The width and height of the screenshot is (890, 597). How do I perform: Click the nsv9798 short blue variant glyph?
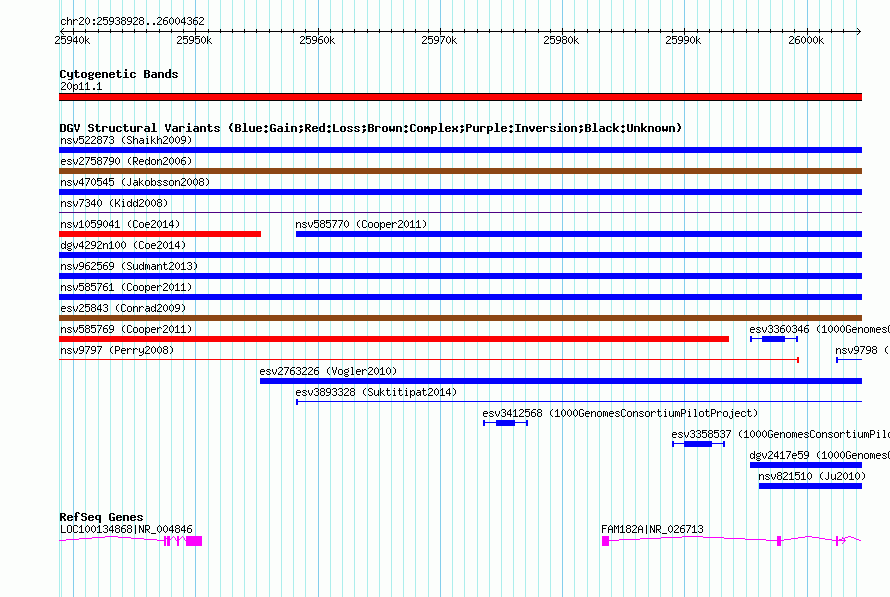coord(849,360)
